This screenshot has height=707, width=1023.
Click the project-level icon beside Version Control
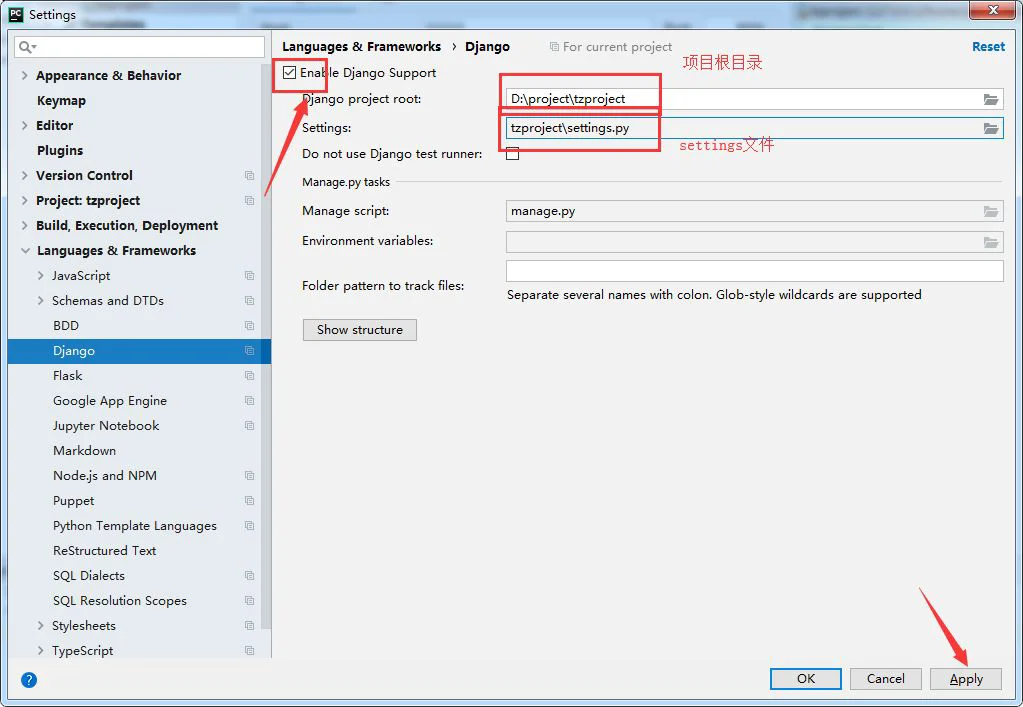pyautogui.click(x=249, y=175)
